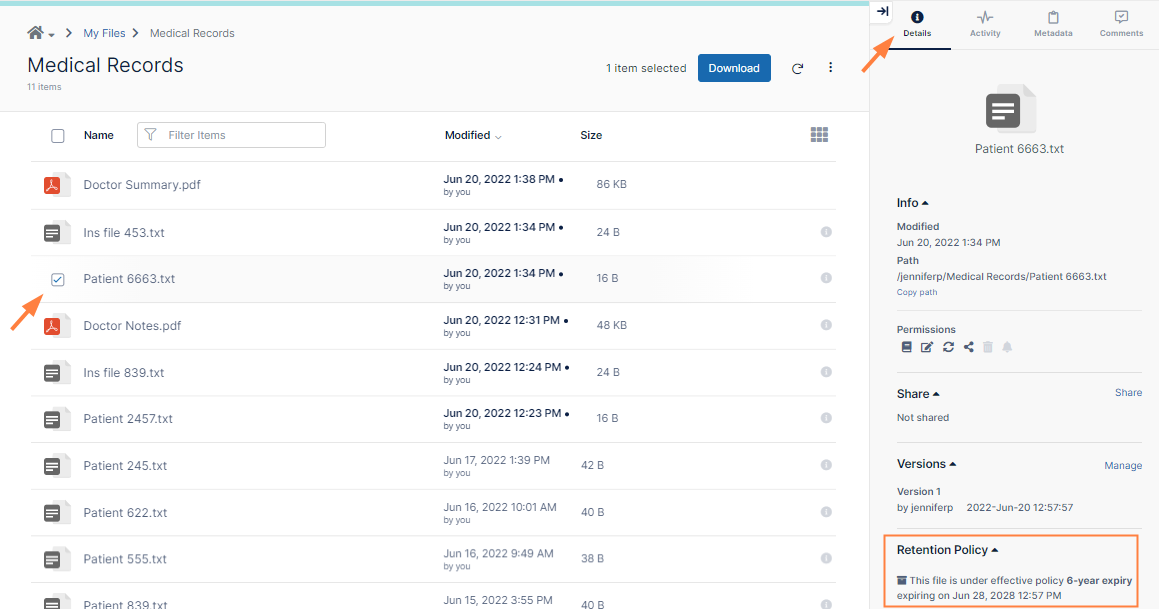
Task: Uncheck the Patient 6663.txt checkbox
Action: tap(58, 279)
